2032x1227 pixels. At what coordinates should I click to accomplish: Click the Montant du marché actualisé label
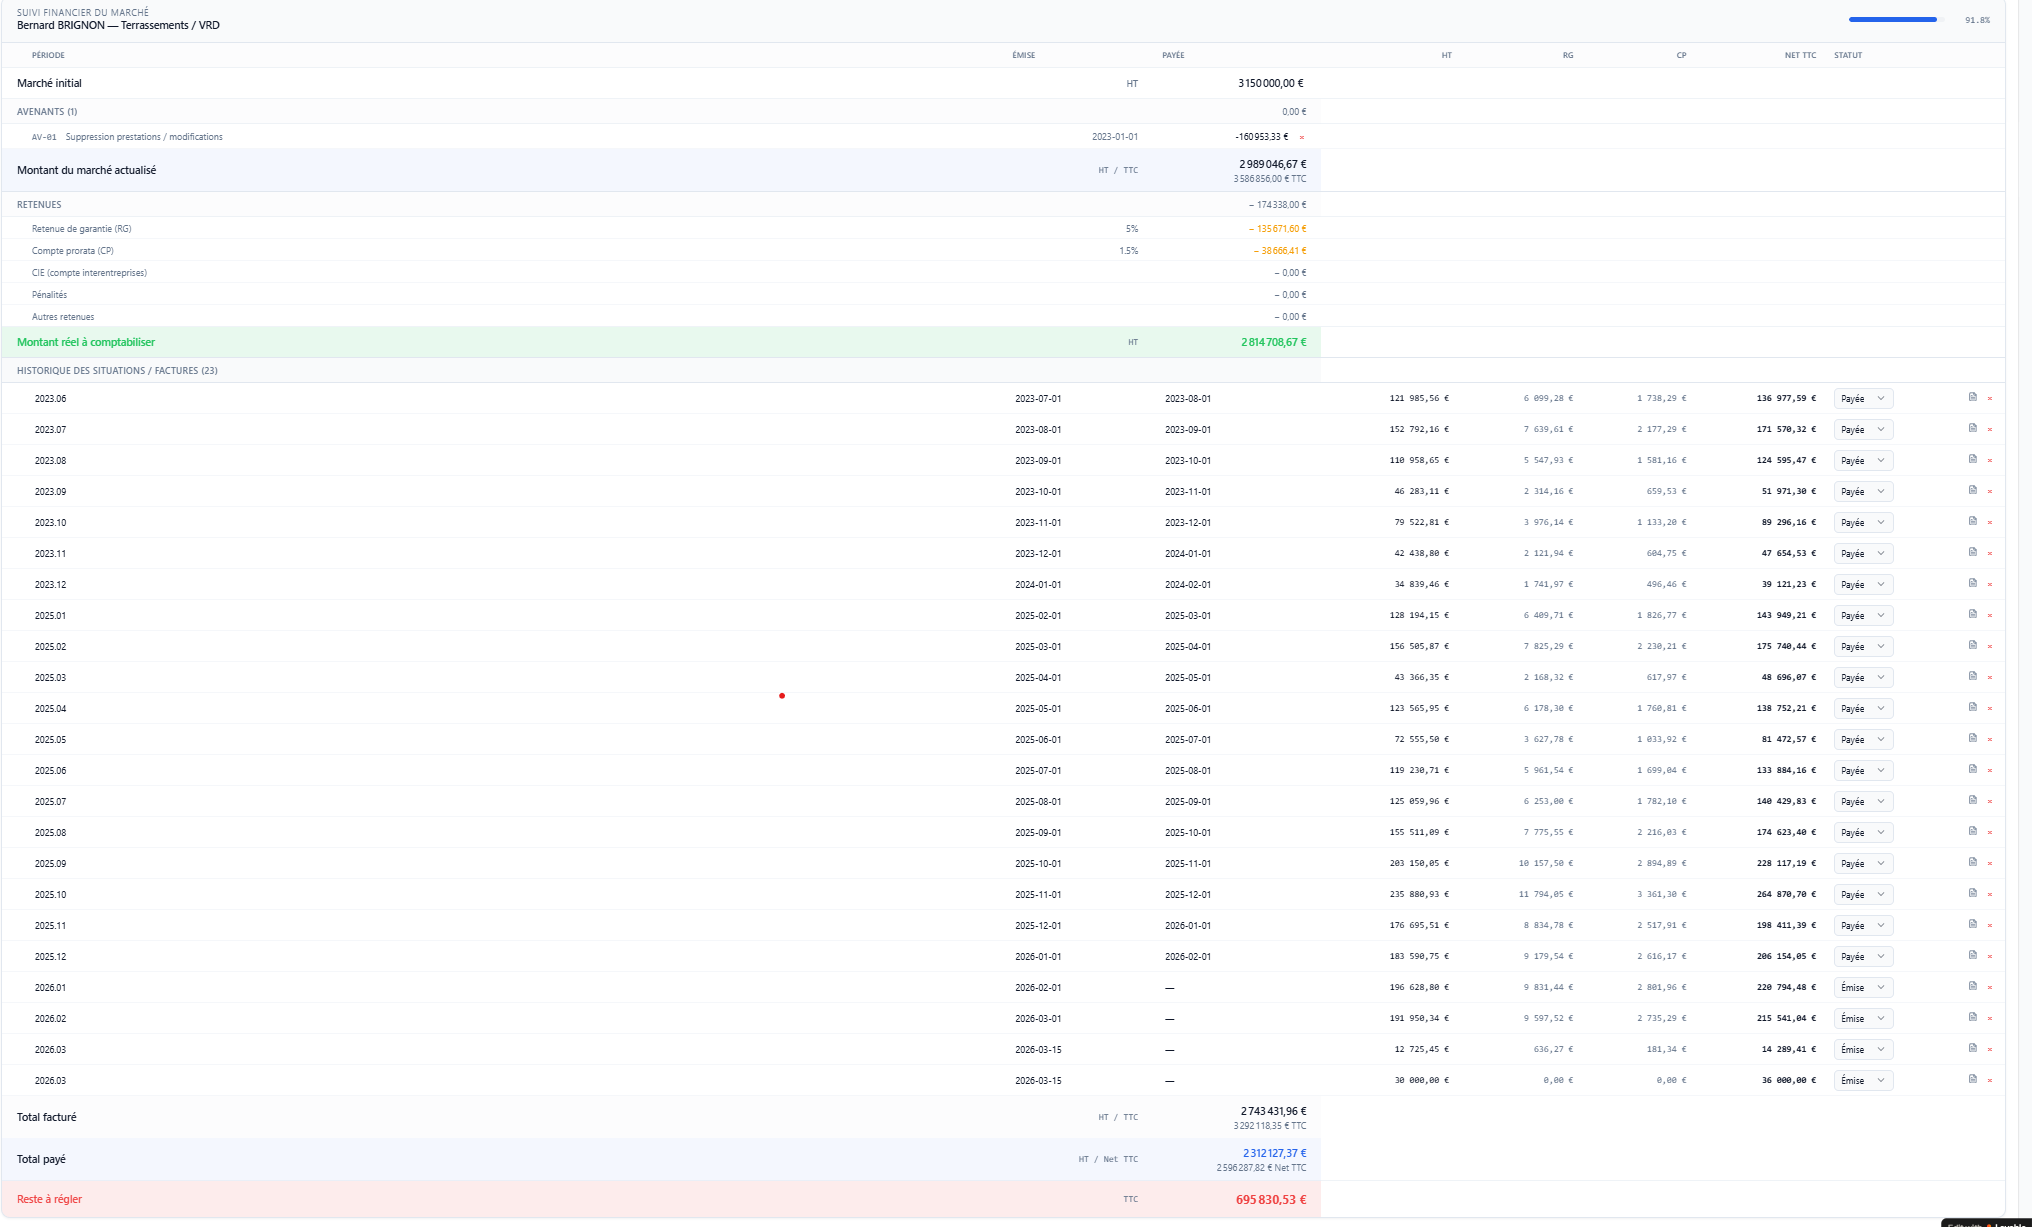pyautogui.click(x=86, y=170)
